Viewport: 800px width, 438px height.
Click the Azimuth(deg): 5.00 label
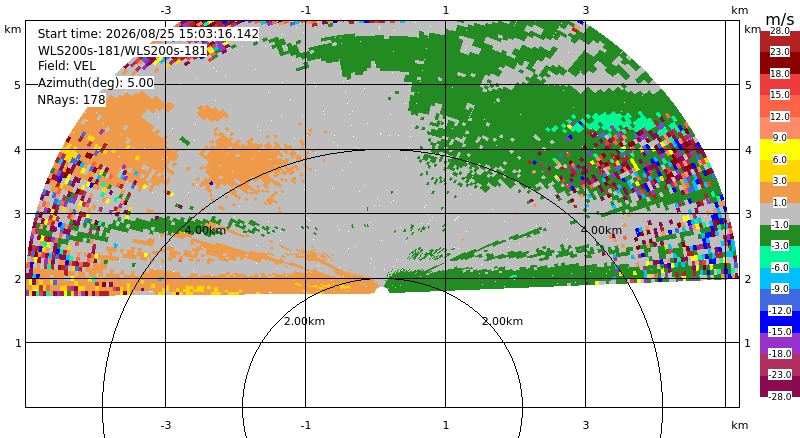(x=95, y=83)
